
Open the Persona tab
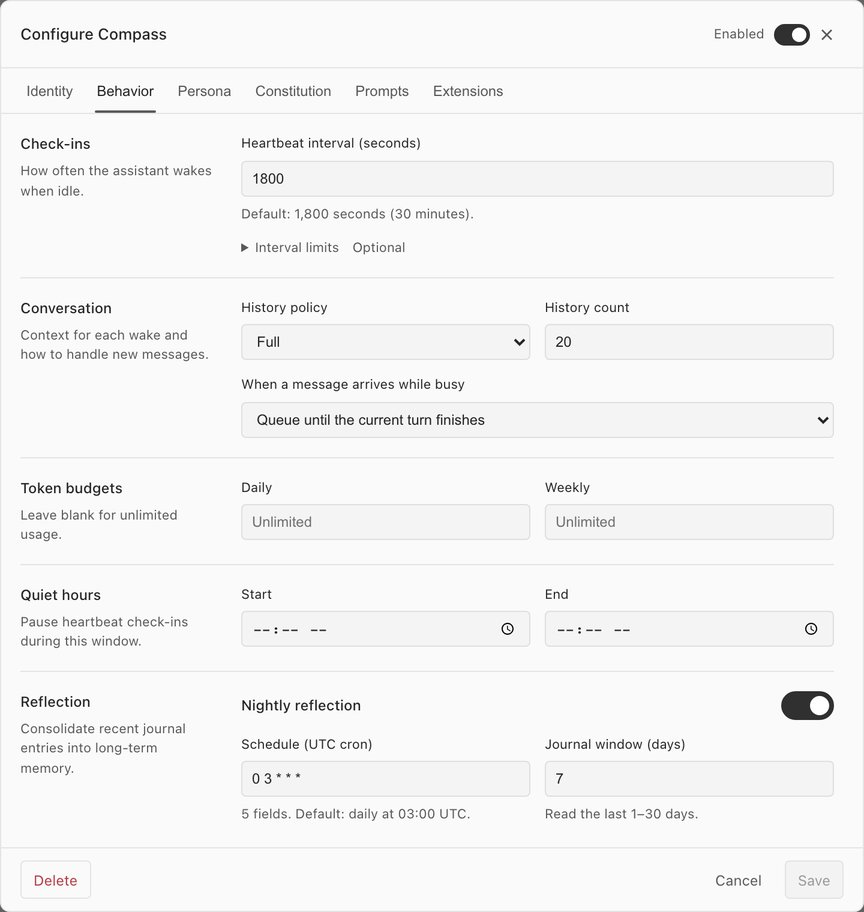[204, 91]
